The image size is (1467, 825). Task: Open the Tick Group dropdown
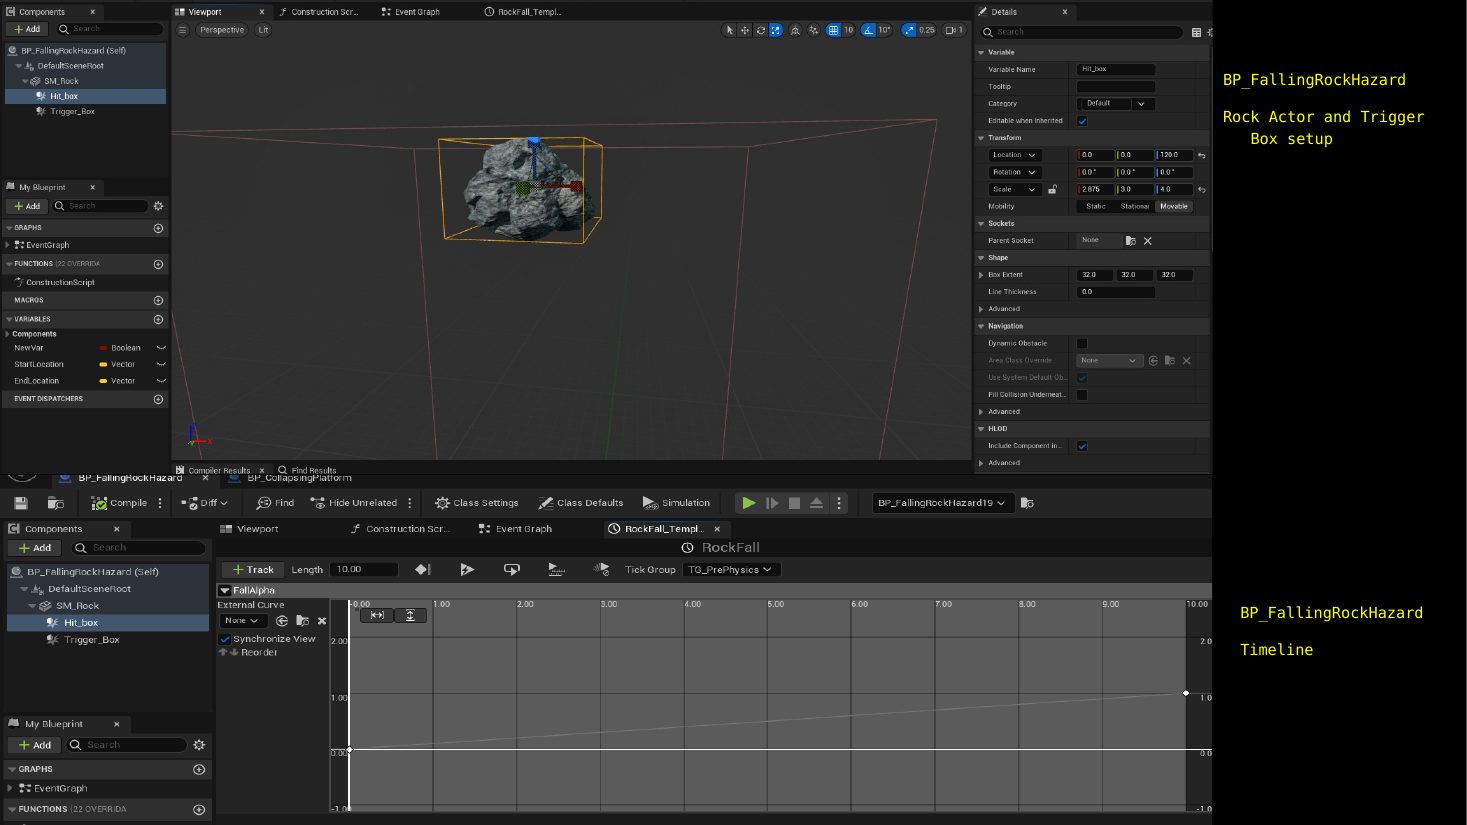[731, 569]
